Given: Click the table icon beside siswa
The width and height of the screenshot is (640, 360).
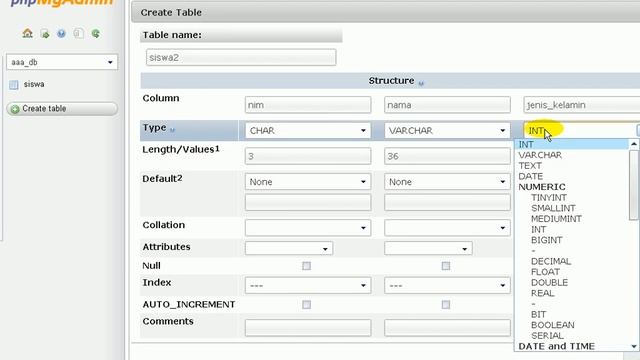Looking at the screenshot, I should pos(13,84).
